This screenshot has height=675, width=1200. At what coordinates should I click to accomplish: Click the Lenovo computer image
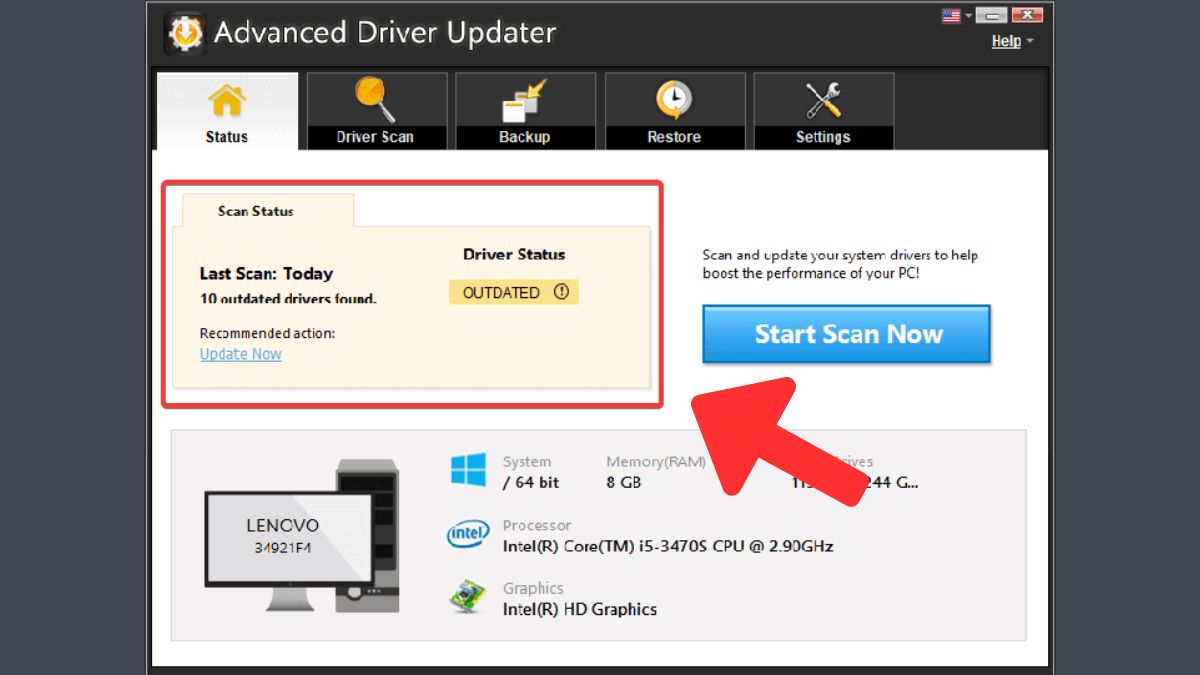[x=302, y=537]
